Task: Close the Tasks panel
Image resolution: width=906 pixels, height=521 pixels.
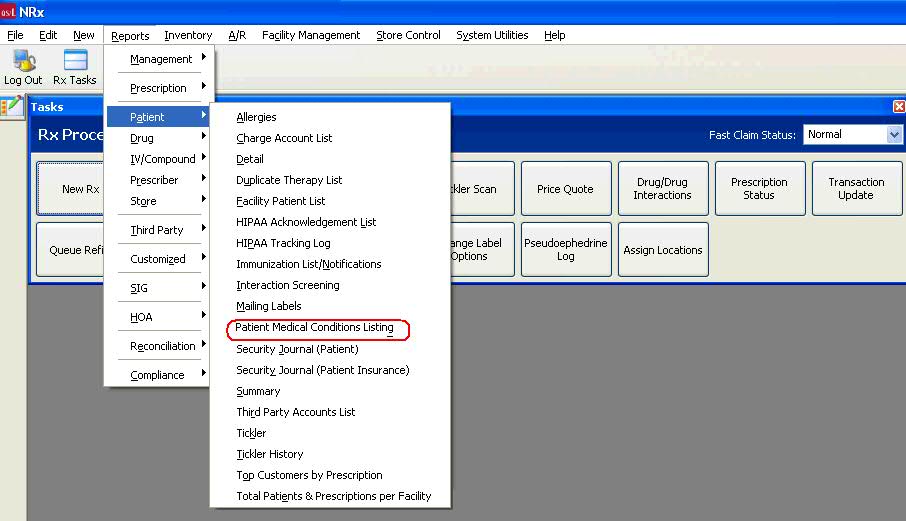Action: (x=899, y=106)
